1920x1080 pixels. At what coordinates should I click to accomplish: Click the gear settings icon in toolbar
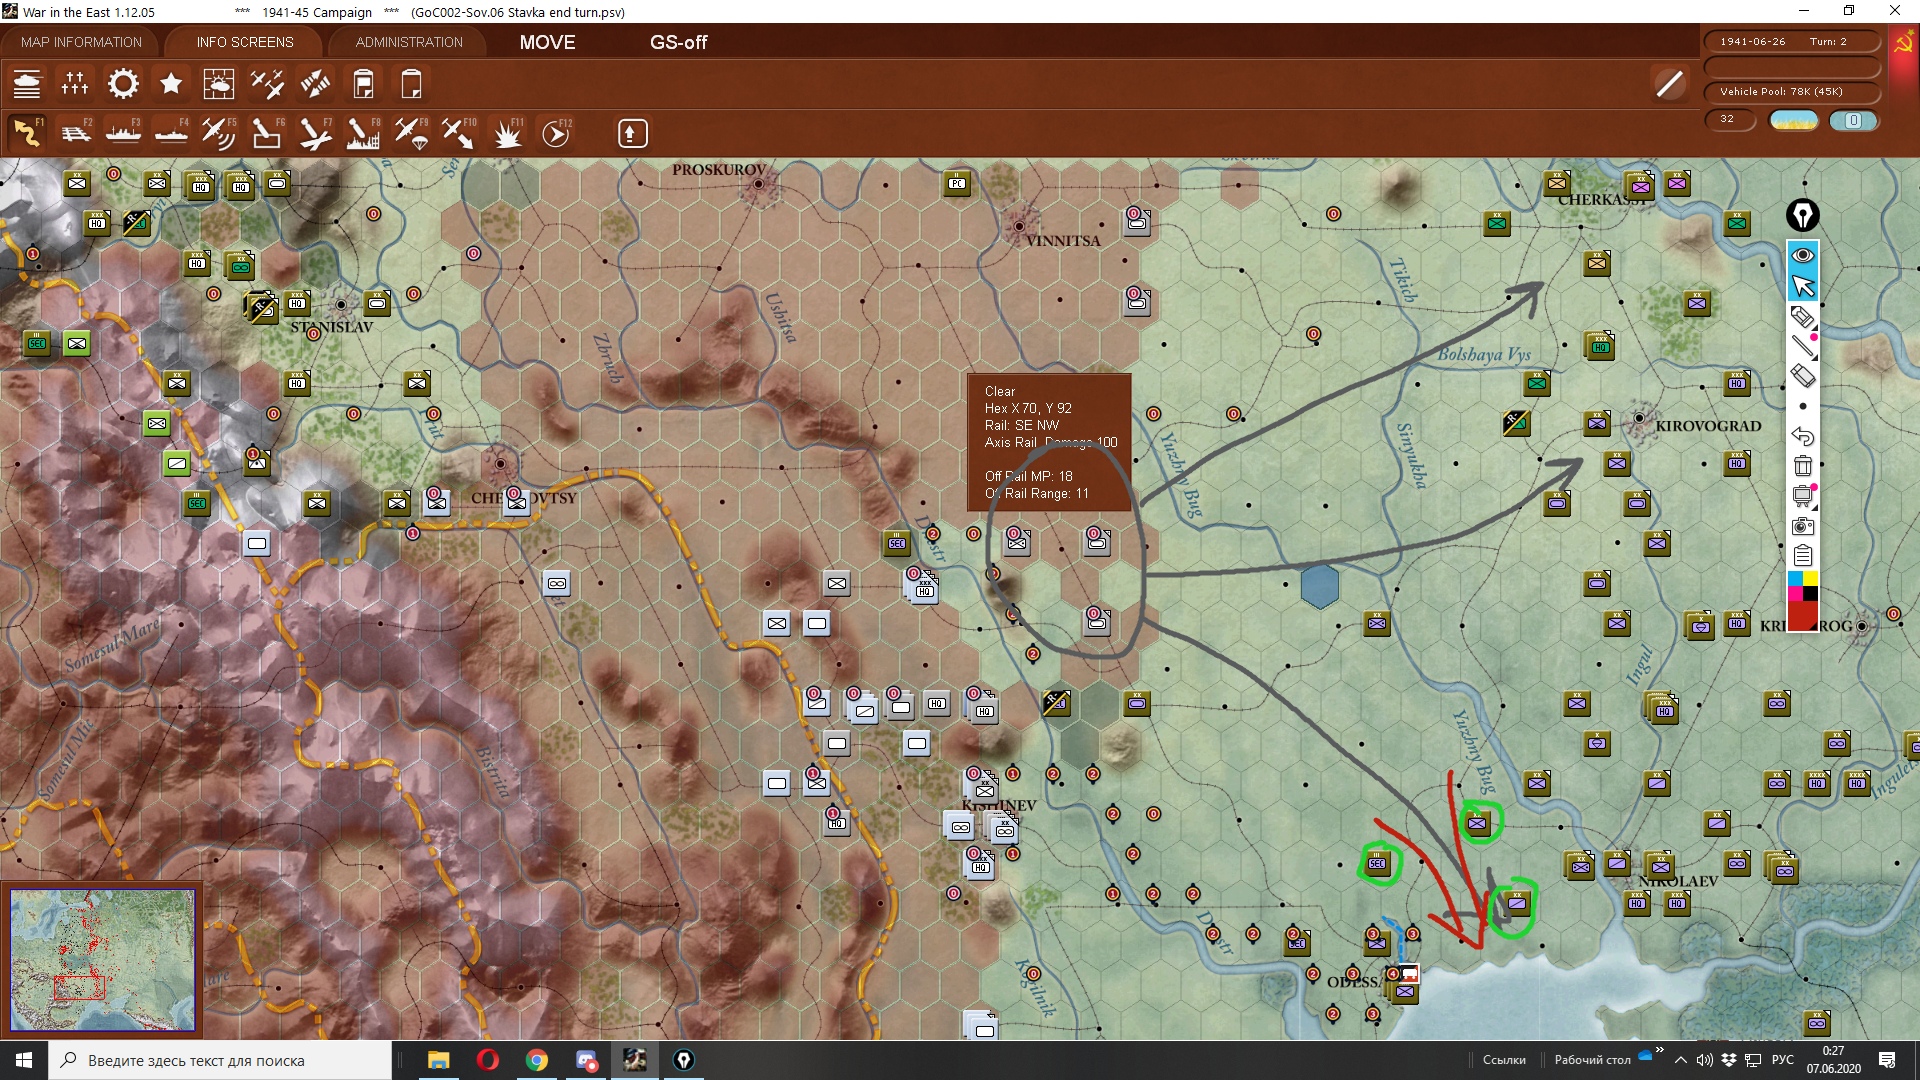[x=123, y=84]
